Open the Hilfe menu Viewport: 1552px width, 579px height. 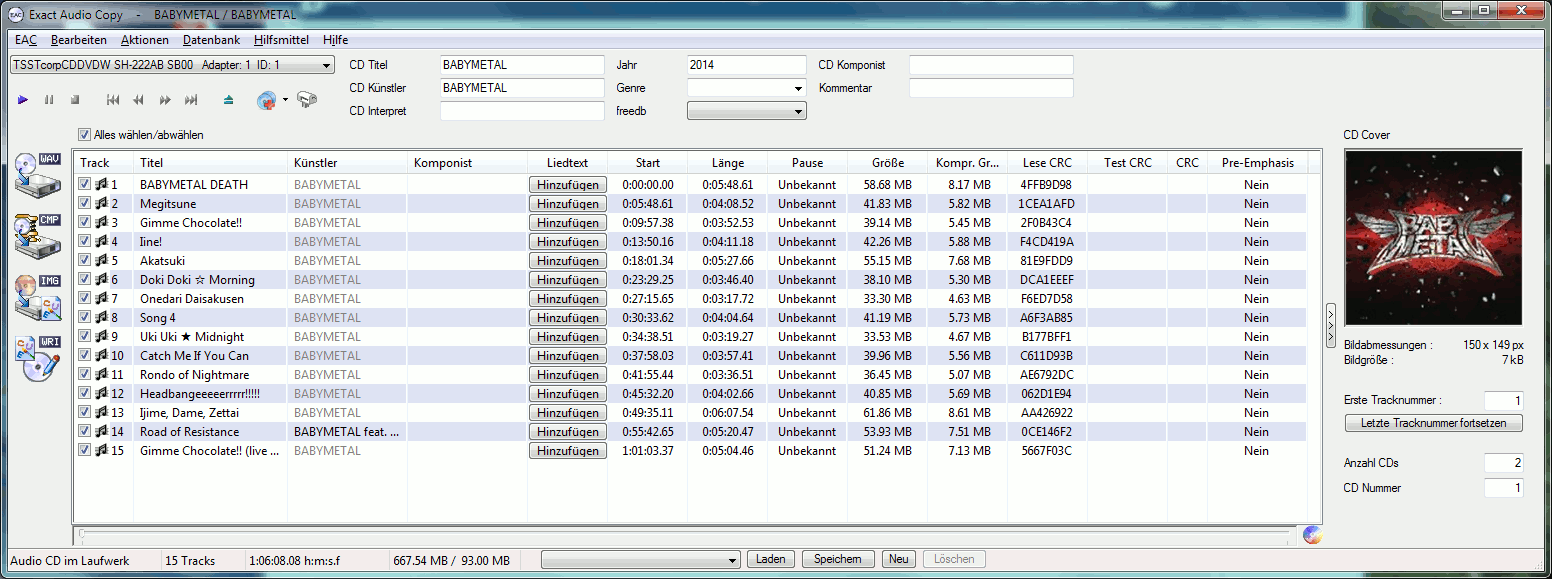(336, 40)
